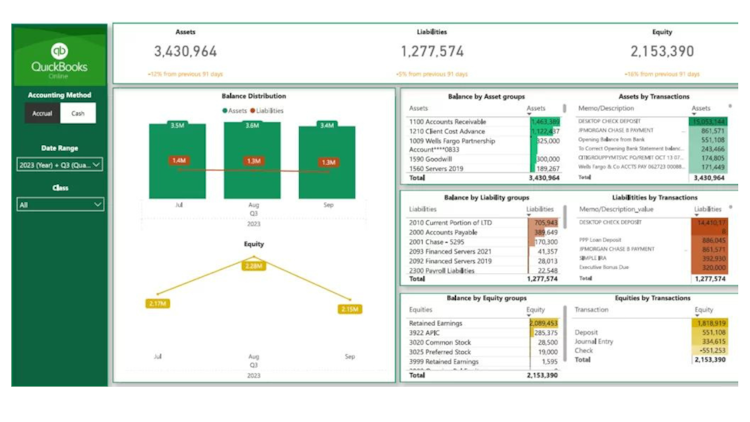Screen dimensions: 750x422
Task: Sort Equity column in Equity groups table
Action: click(x=536, y=310)
